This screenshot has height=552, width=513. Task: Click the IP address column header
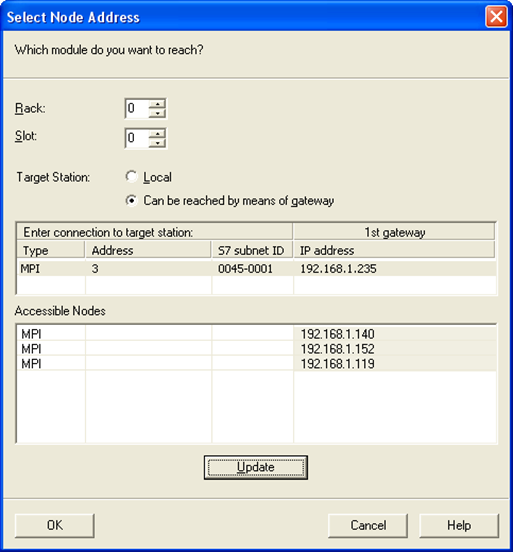point(394,250)
